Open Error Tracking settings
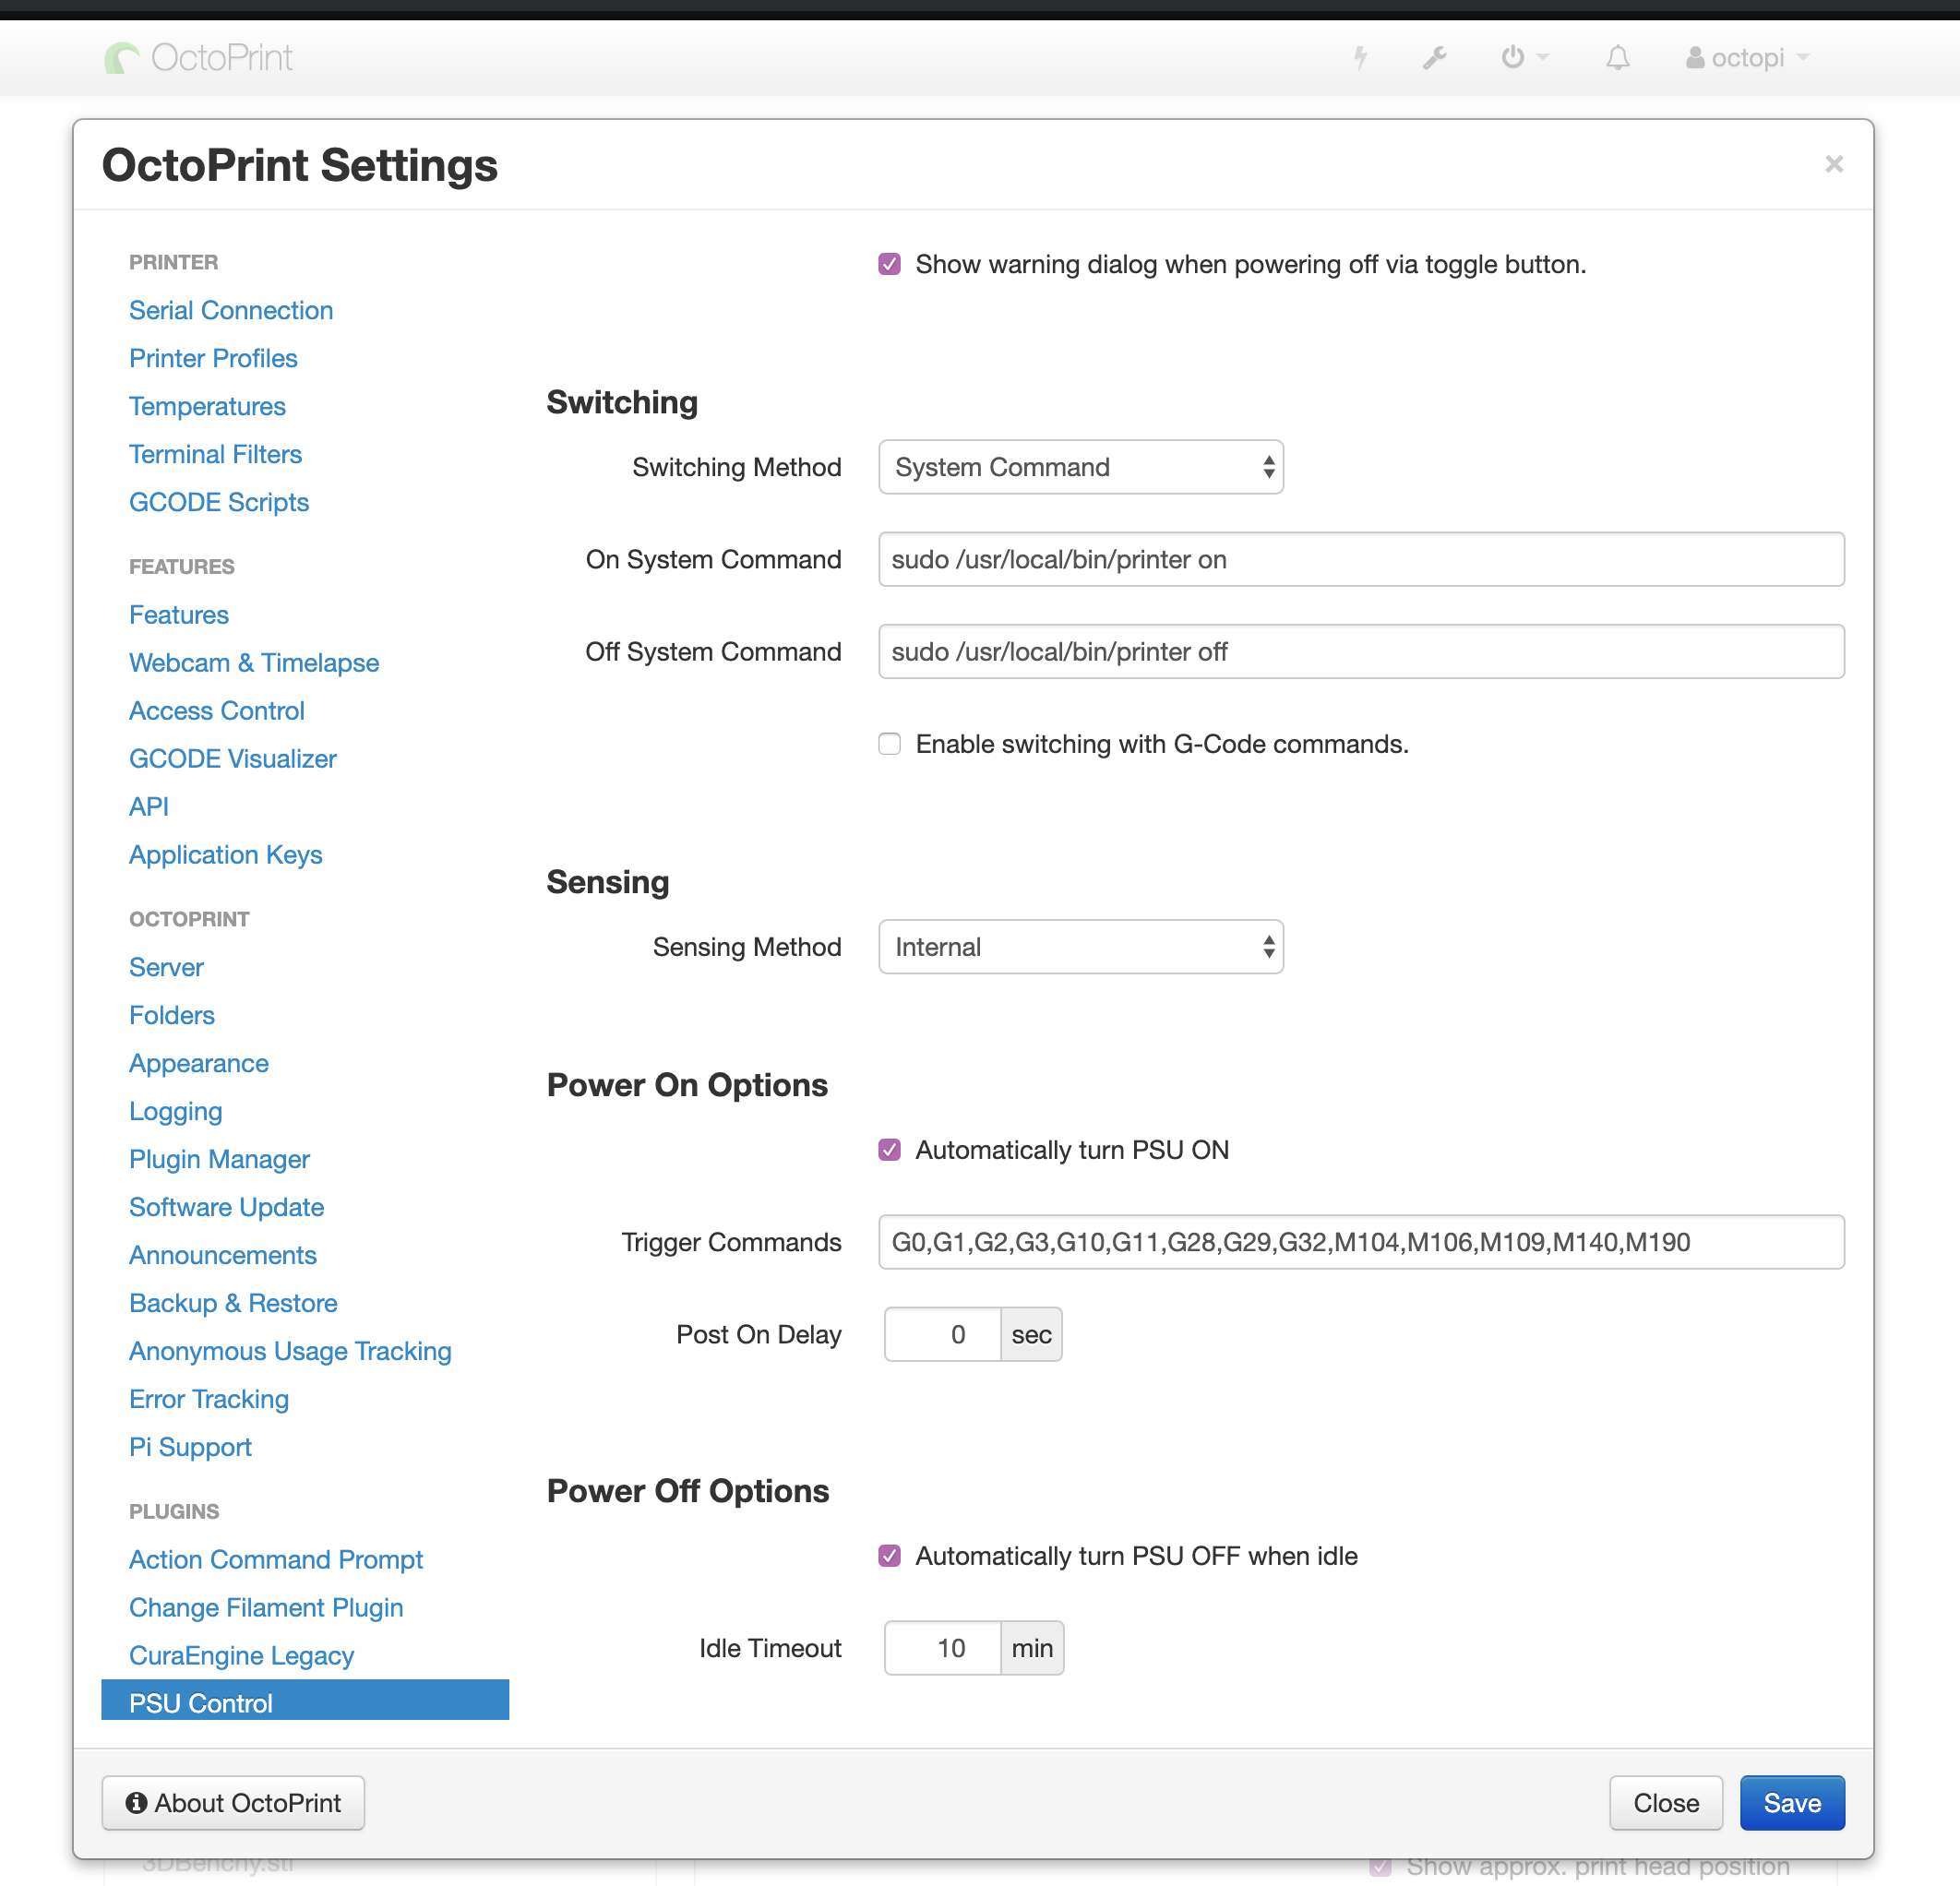The image size is (1960, 1886). (x=209, y=1399)
